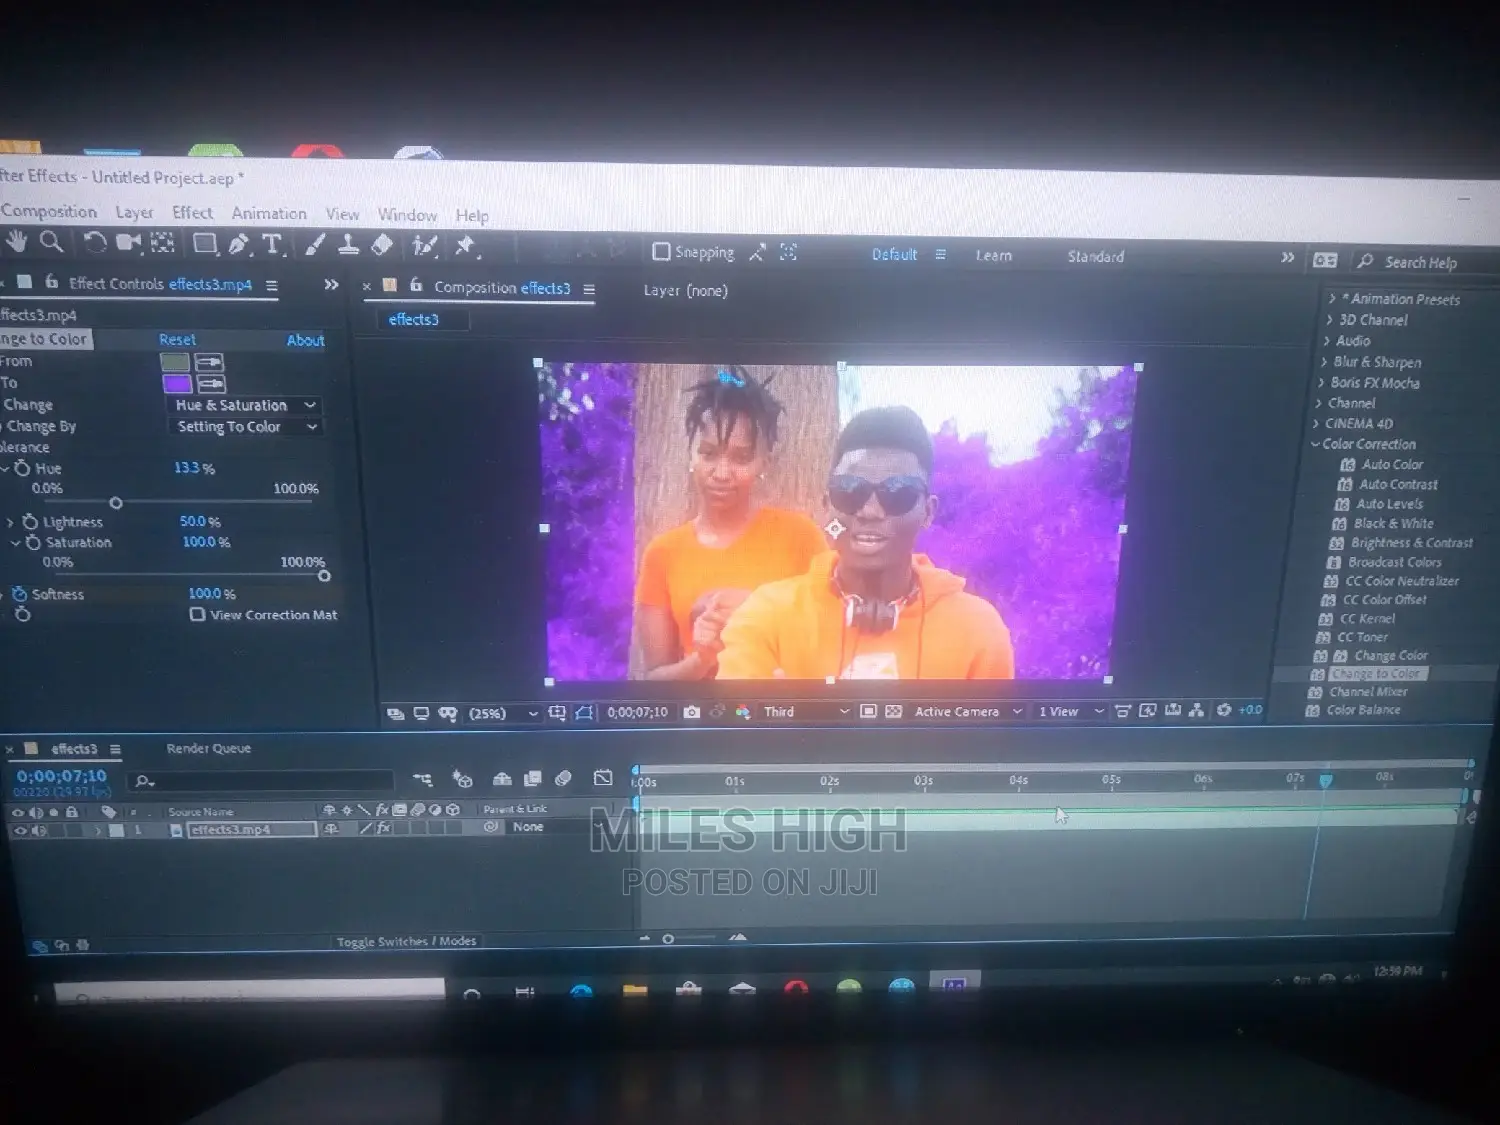Click the taskbar clock 12:59 PM
Viewport: 1500px width, 1125px height.
pos(1397,971)
